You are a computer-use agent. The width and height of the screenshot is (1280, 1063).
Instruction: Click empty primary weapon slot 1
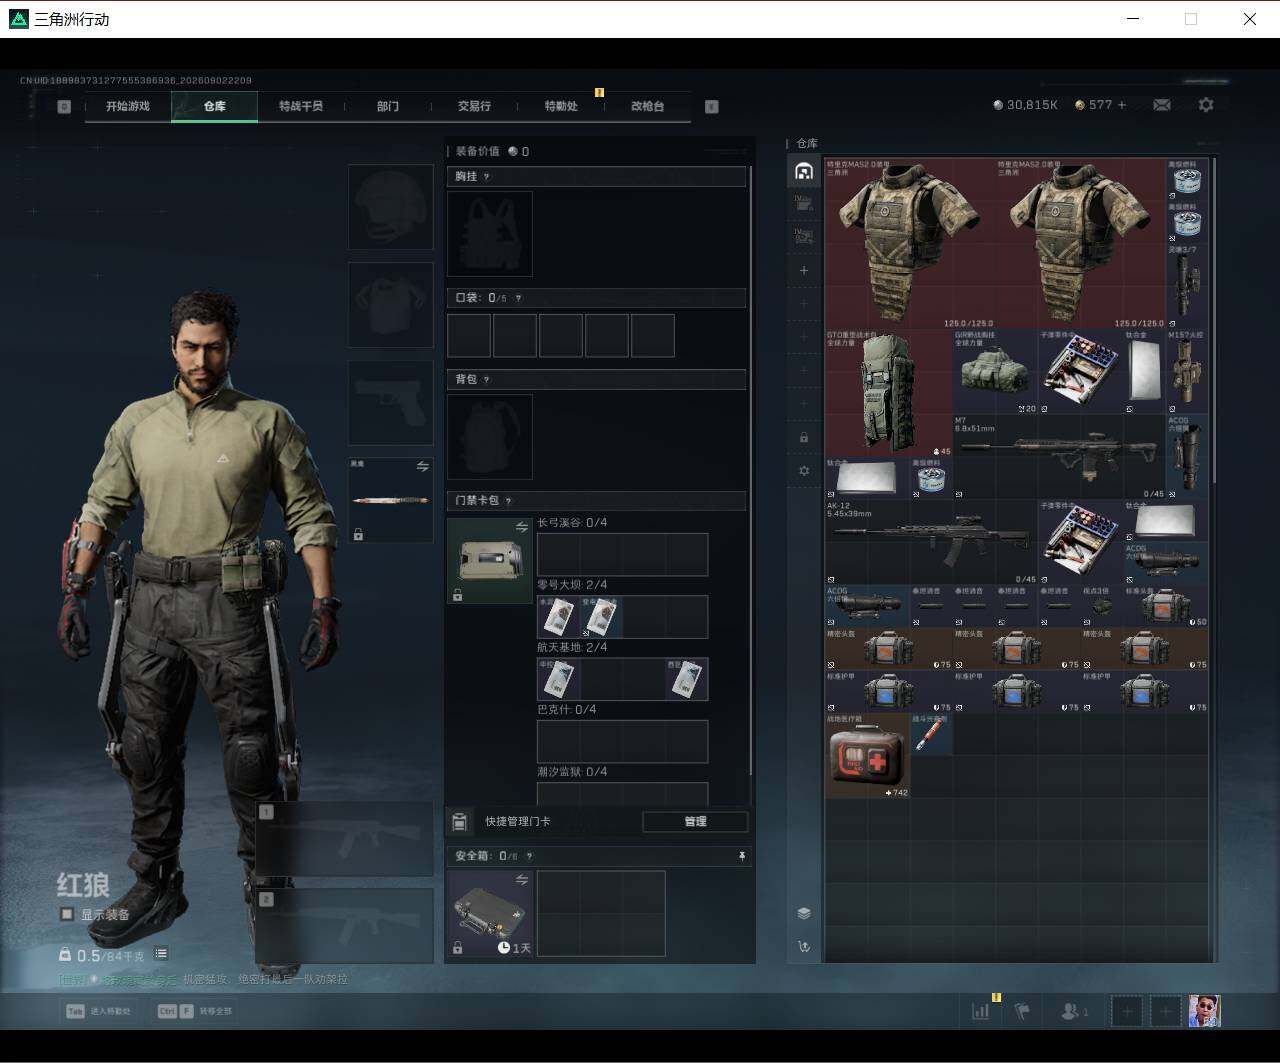(344, 839)
